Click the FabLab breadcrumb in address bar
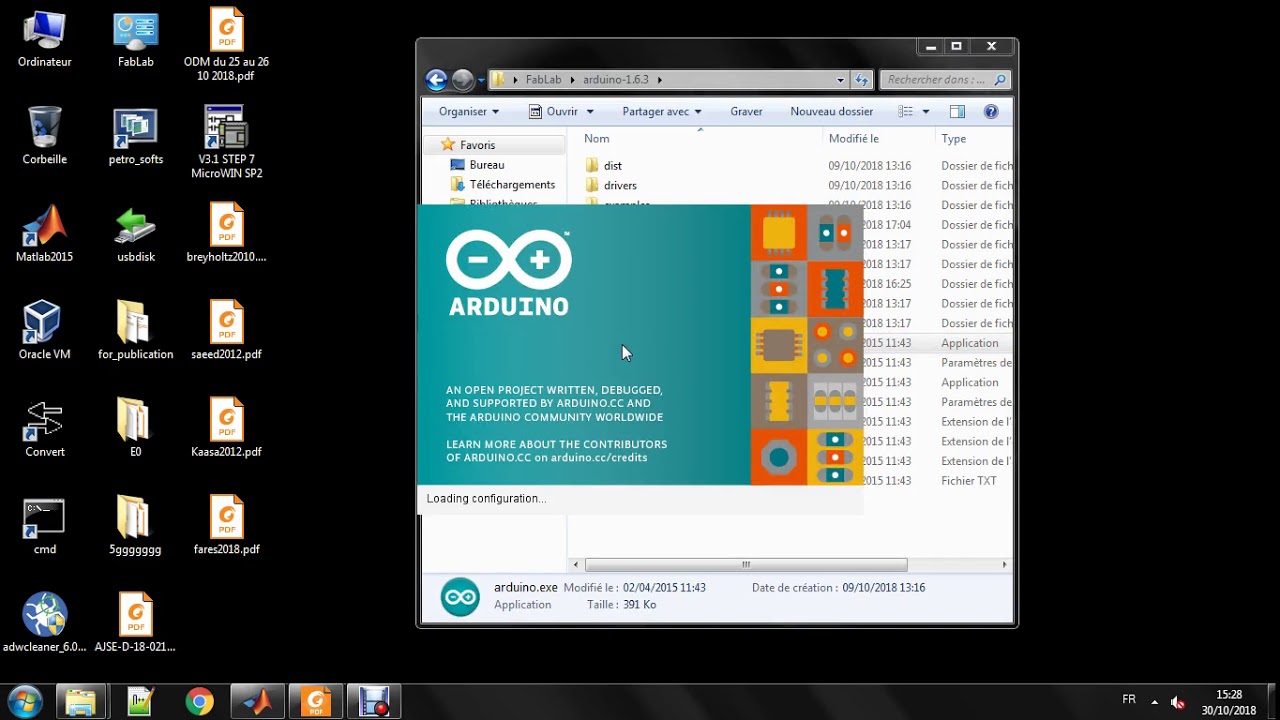 pyautogui.click(x=543, y=80)
